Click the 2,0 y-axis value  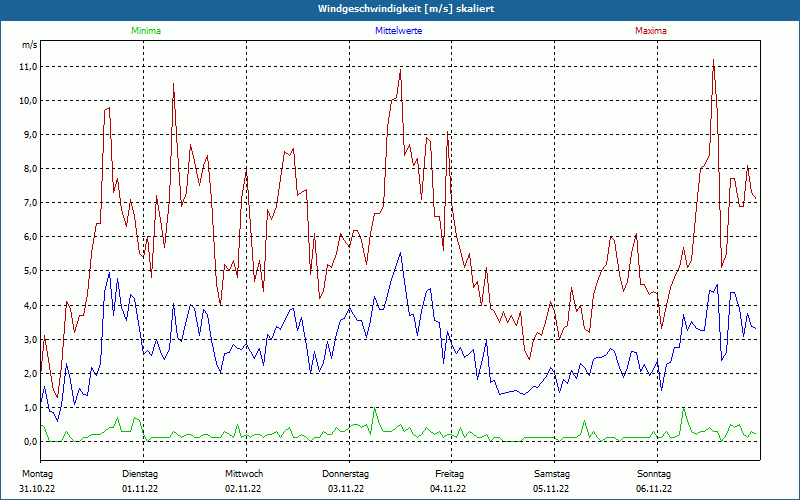[x=30, y=373]
